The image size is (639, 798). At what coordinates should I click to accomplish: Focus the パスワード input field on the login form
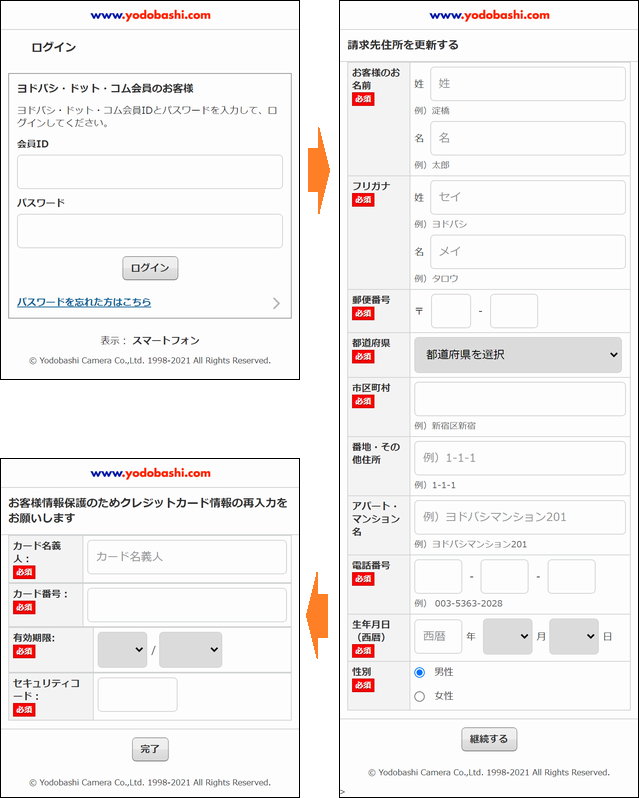(x=150, y=231)
